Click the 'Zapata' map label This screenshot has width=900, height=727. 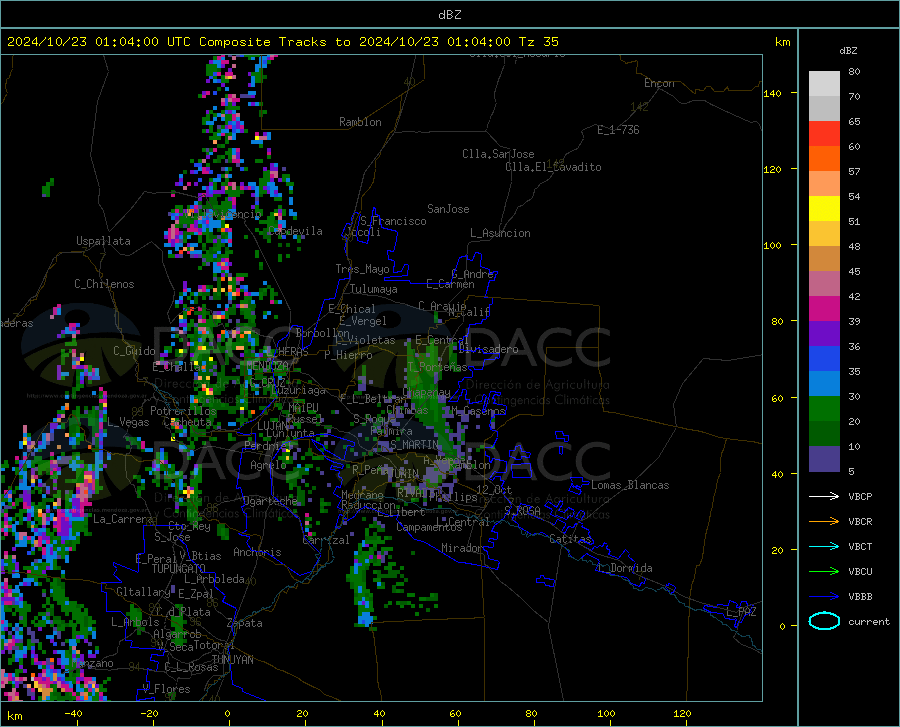tap(245, 623)
